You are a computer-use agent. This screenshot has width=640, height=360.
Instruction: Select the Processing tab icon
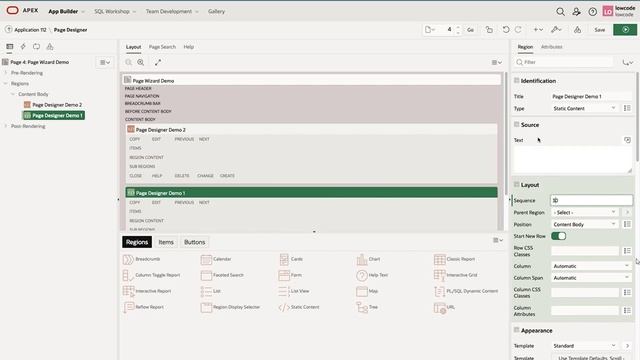point(36,47)
